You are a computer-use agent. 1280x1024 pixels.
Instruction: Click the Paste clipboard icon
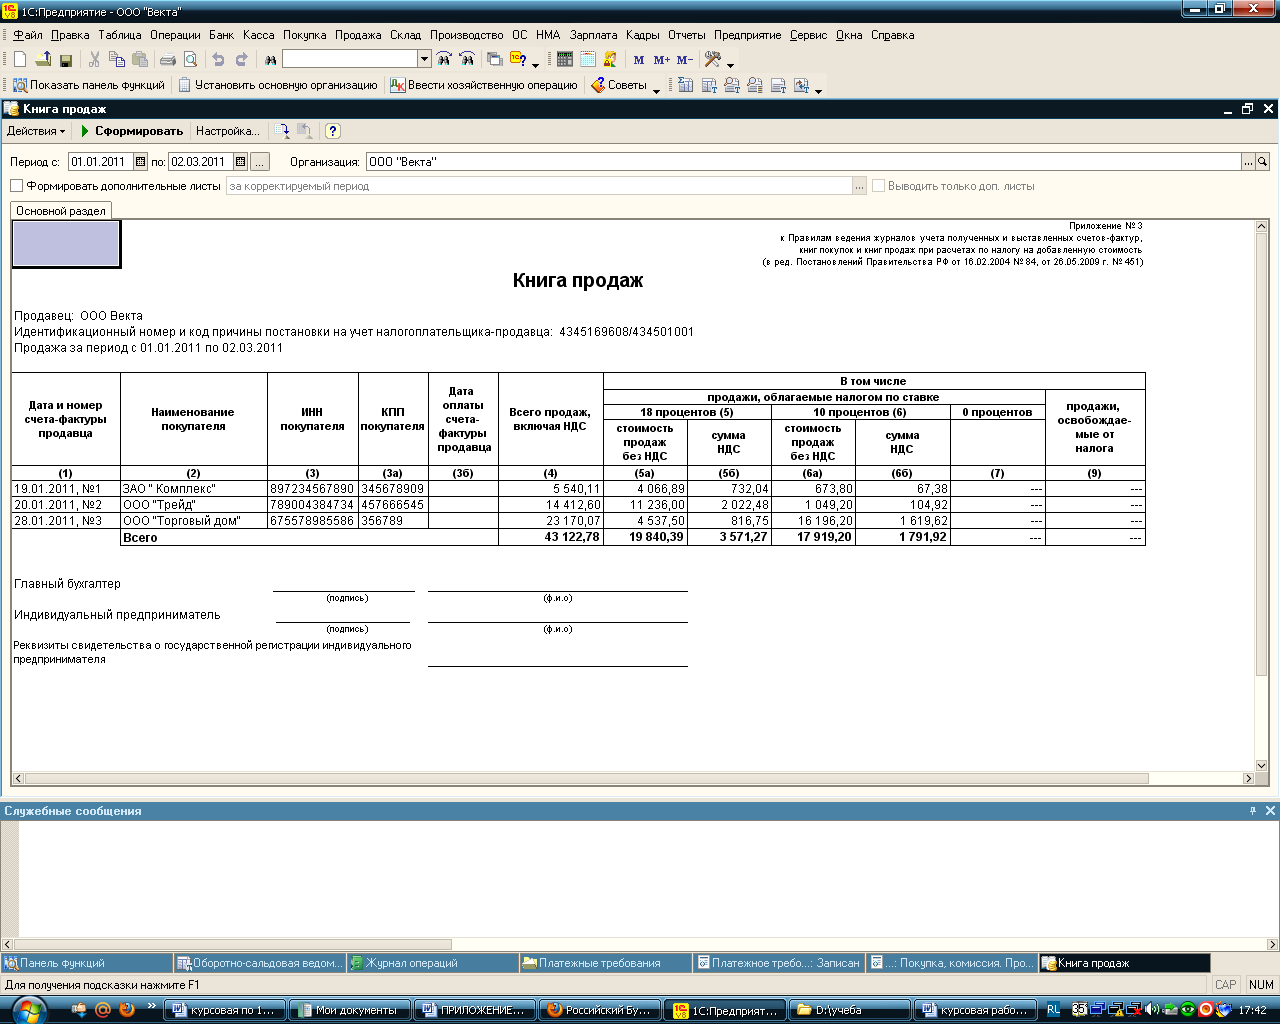pyautogui.click(x=140, y=60)
